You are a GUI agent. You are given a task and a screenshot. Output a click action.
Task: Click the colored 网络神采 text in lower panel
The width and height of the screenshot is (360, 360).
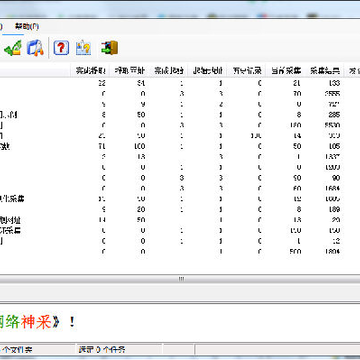pos(25,322)
